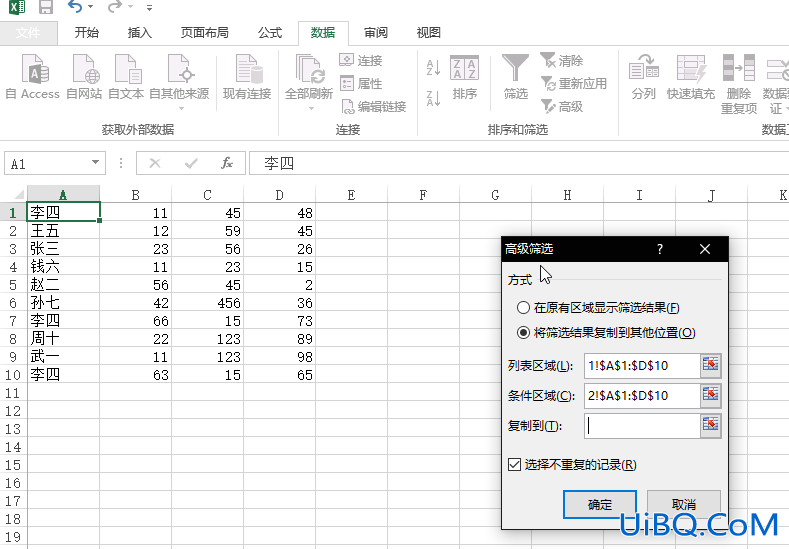Select cell containing 孙七
789x549 pixels.
pyautogui.click(x=63, y=303)
